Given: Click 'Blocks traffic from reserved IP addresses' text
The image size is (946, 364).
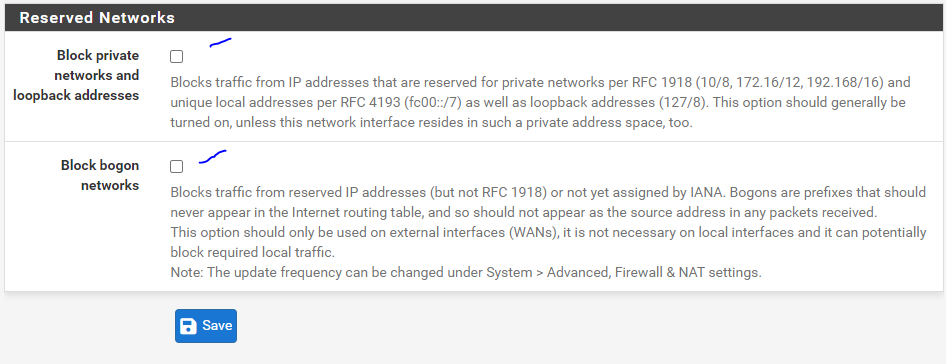Looking at the screenshot, I should point(298,193).
